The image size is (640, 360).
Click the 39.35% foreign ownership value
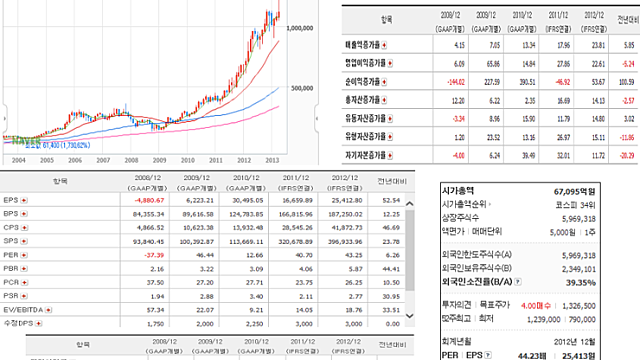point(580,283)
